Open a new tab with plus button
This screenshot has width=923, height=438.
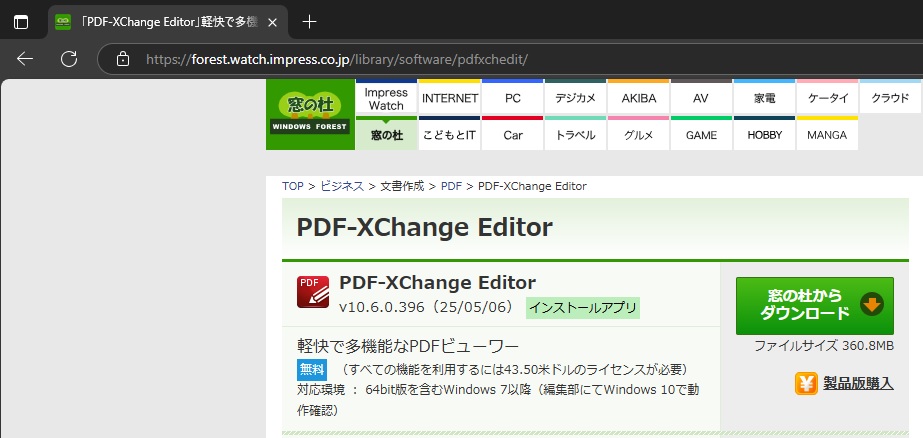tap(309, 22)
